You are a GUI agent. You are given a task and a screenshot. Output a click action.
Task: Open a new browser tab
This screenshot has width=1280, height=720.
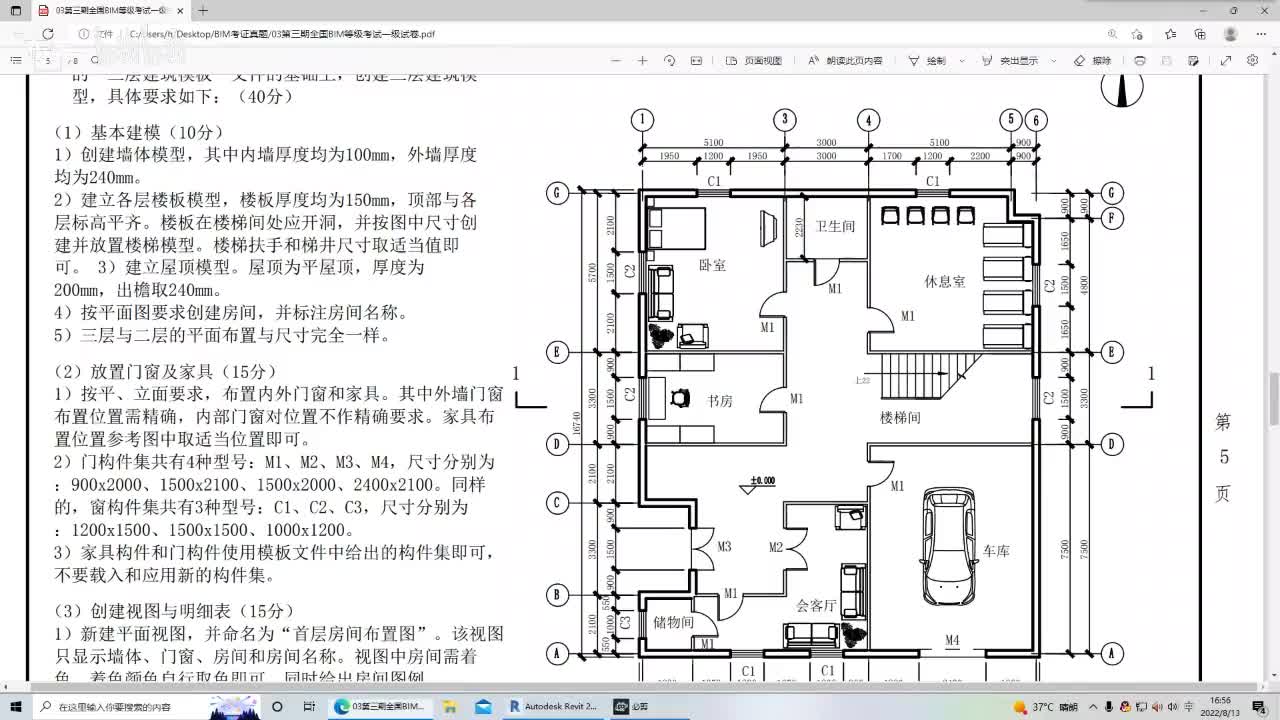coord(203,10)
